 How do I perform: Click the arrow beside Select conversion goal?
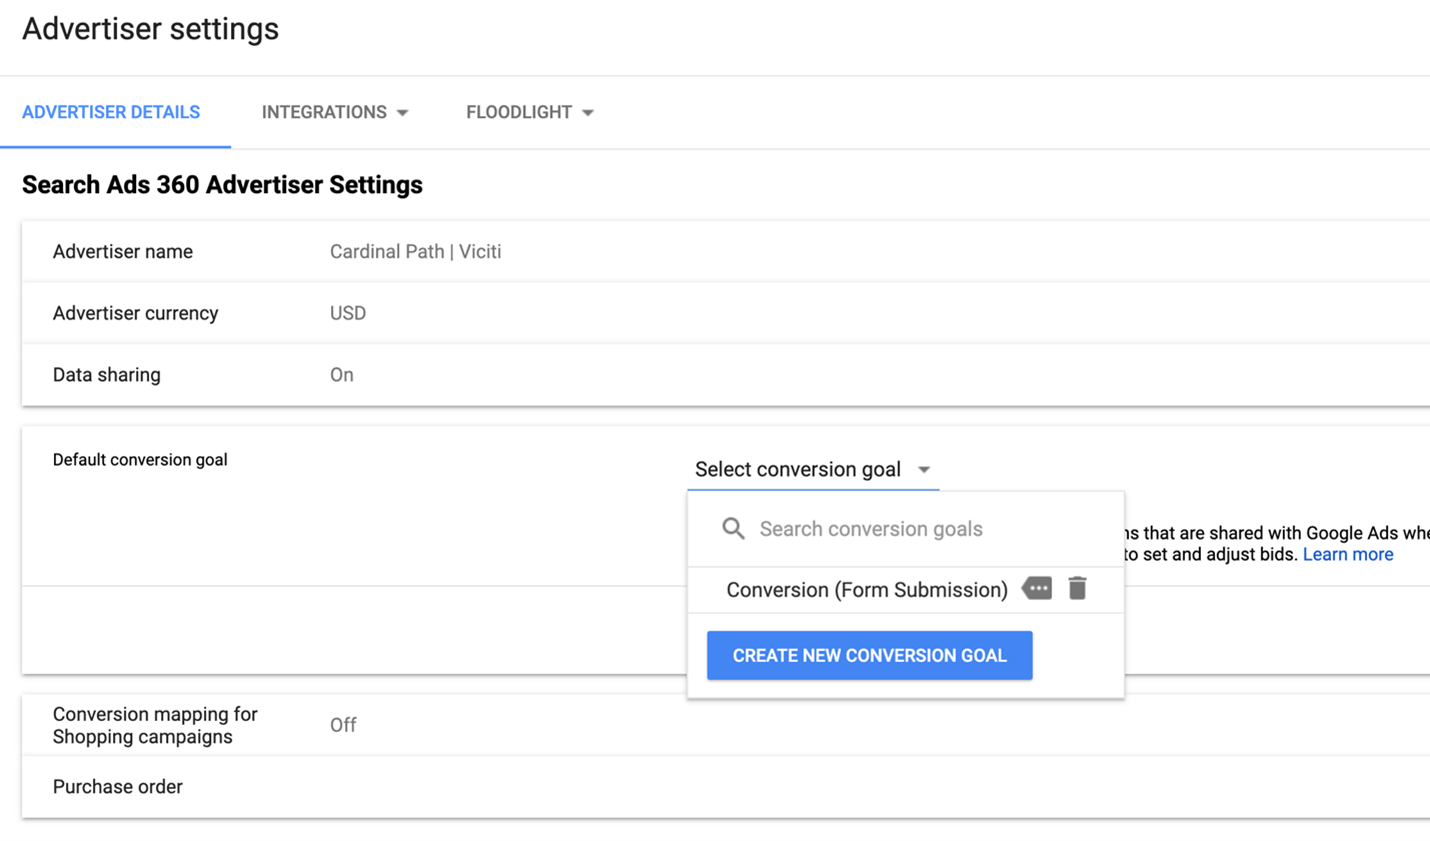pyautogui.click(x=924, y=469)
